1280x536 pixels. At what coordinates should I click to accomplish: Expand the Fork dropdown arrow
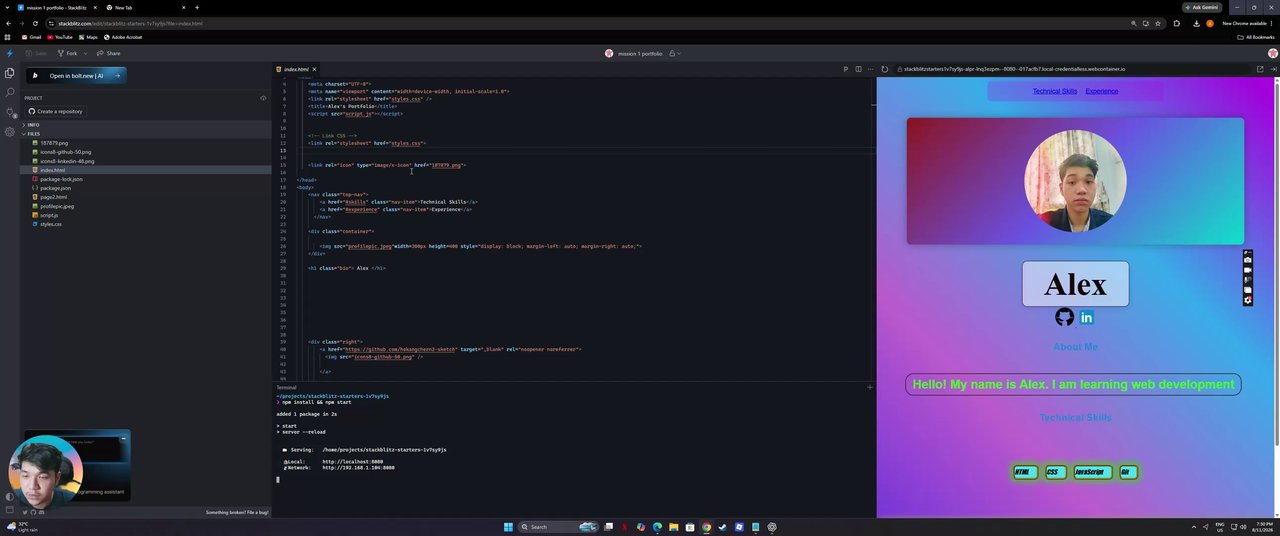pyautogui.click(x=86, y=53)
